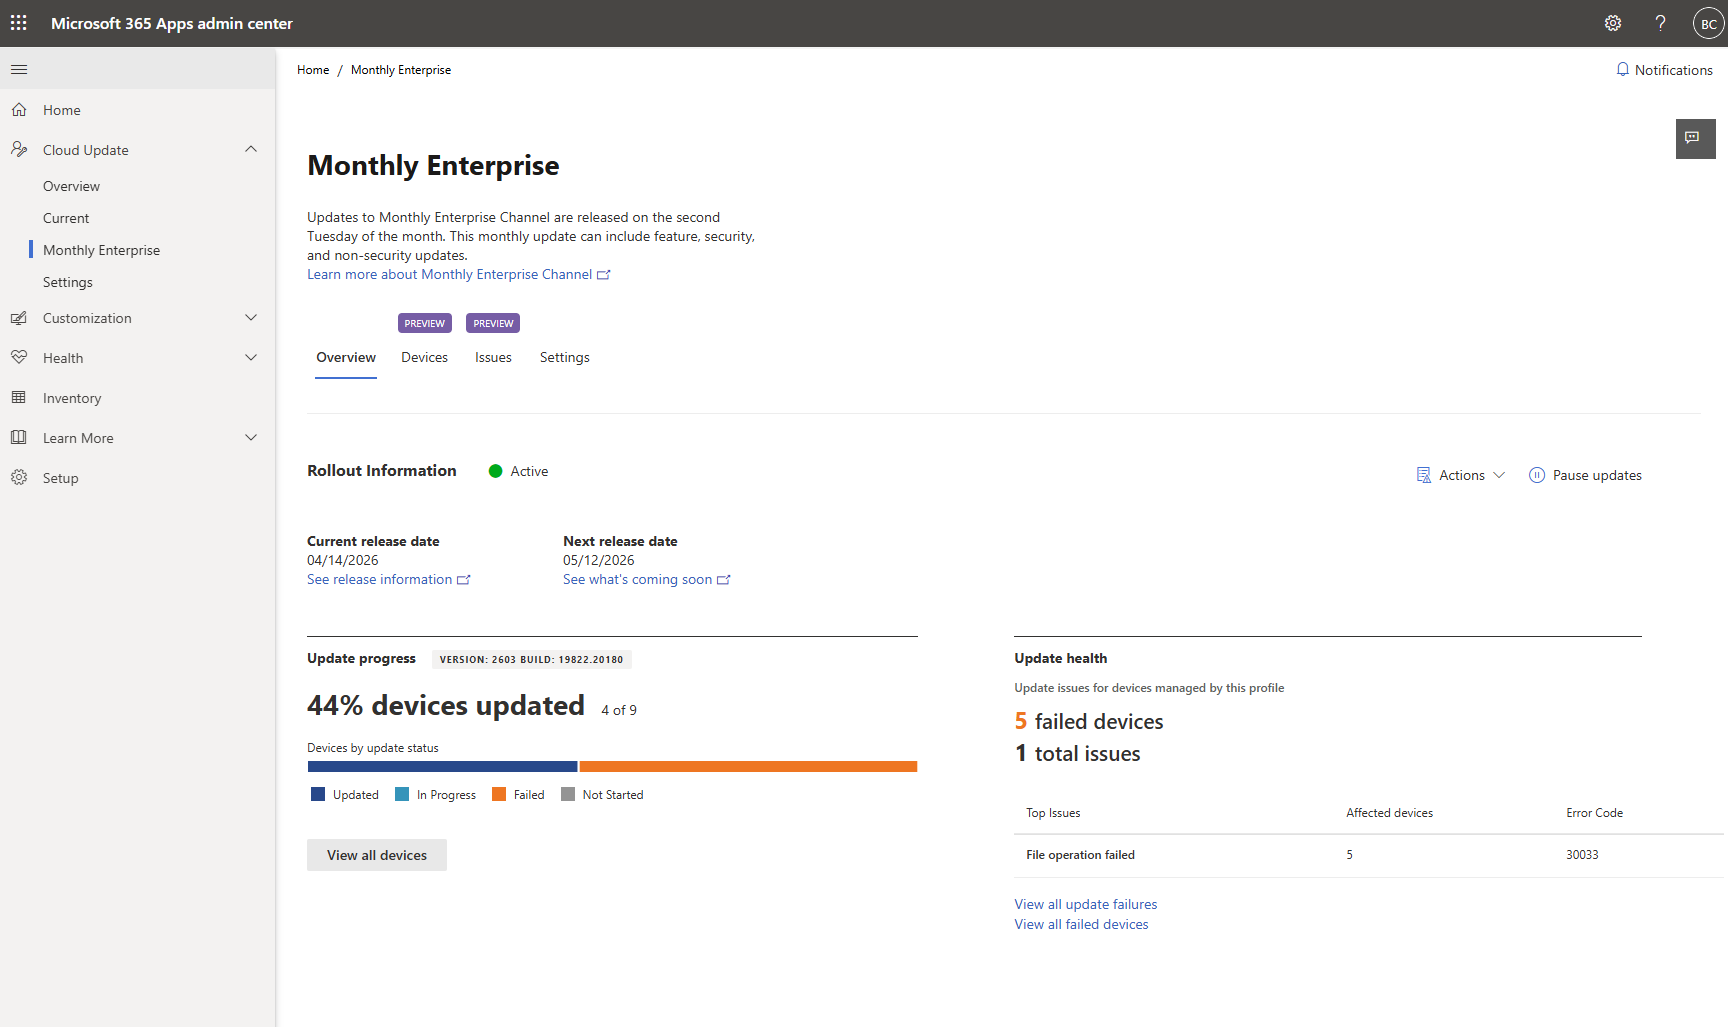The image size is (1728, 1027).
Task: Open the feedback chat icon button
Action: (1695, 138)
